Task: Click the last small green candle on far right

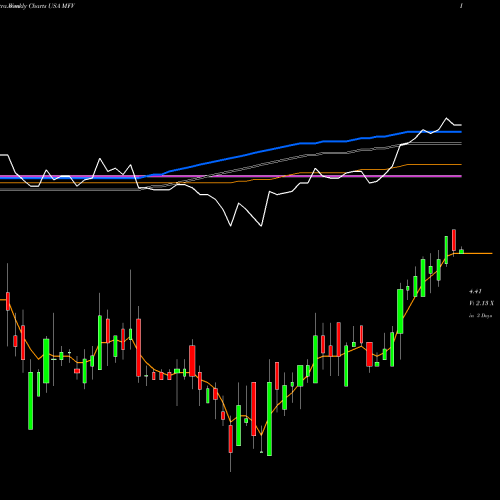Action: tap(461, 251)
